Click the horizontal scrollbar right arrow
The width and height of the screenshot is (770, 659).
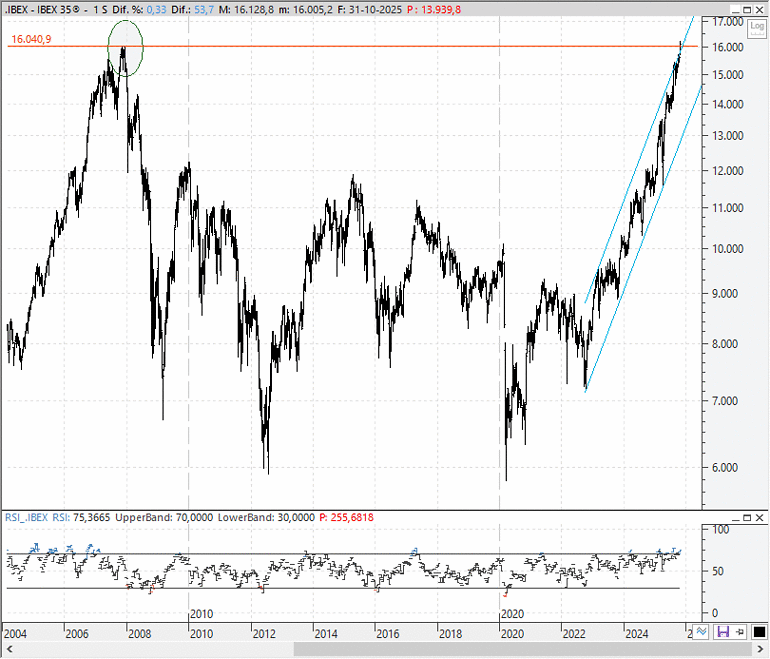(x=762, y=651)
